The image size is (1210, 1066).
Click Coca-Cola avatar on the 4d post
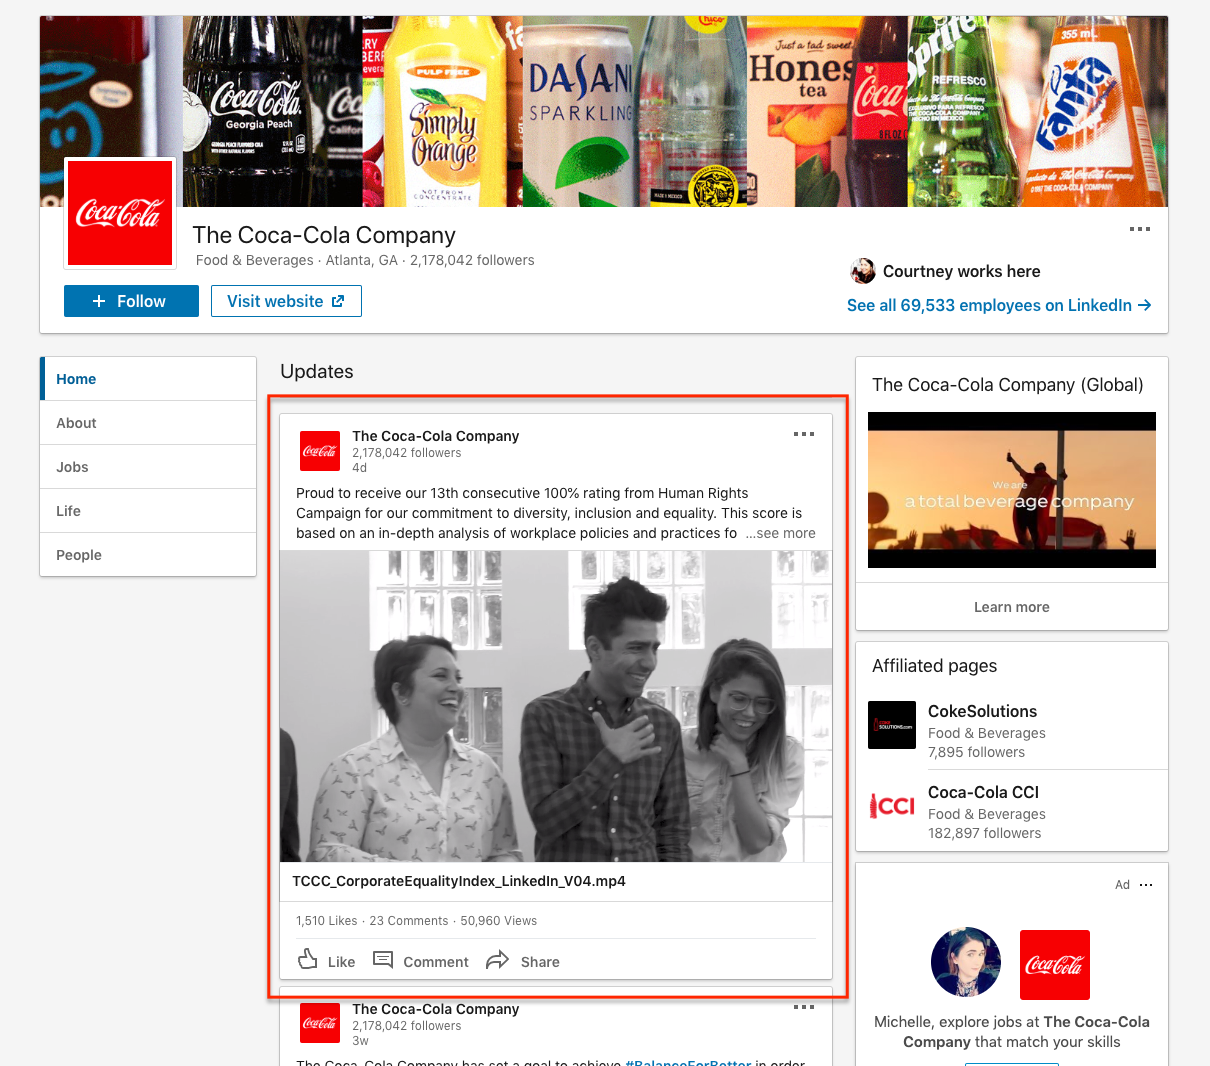click(320, 451)
